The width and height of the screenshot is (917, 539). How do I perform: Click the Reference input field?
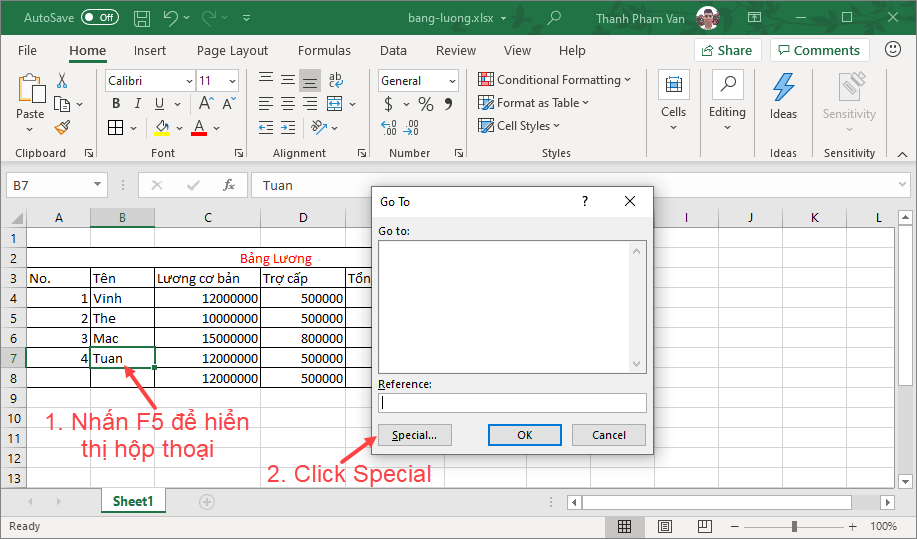[x=512, y=403]
